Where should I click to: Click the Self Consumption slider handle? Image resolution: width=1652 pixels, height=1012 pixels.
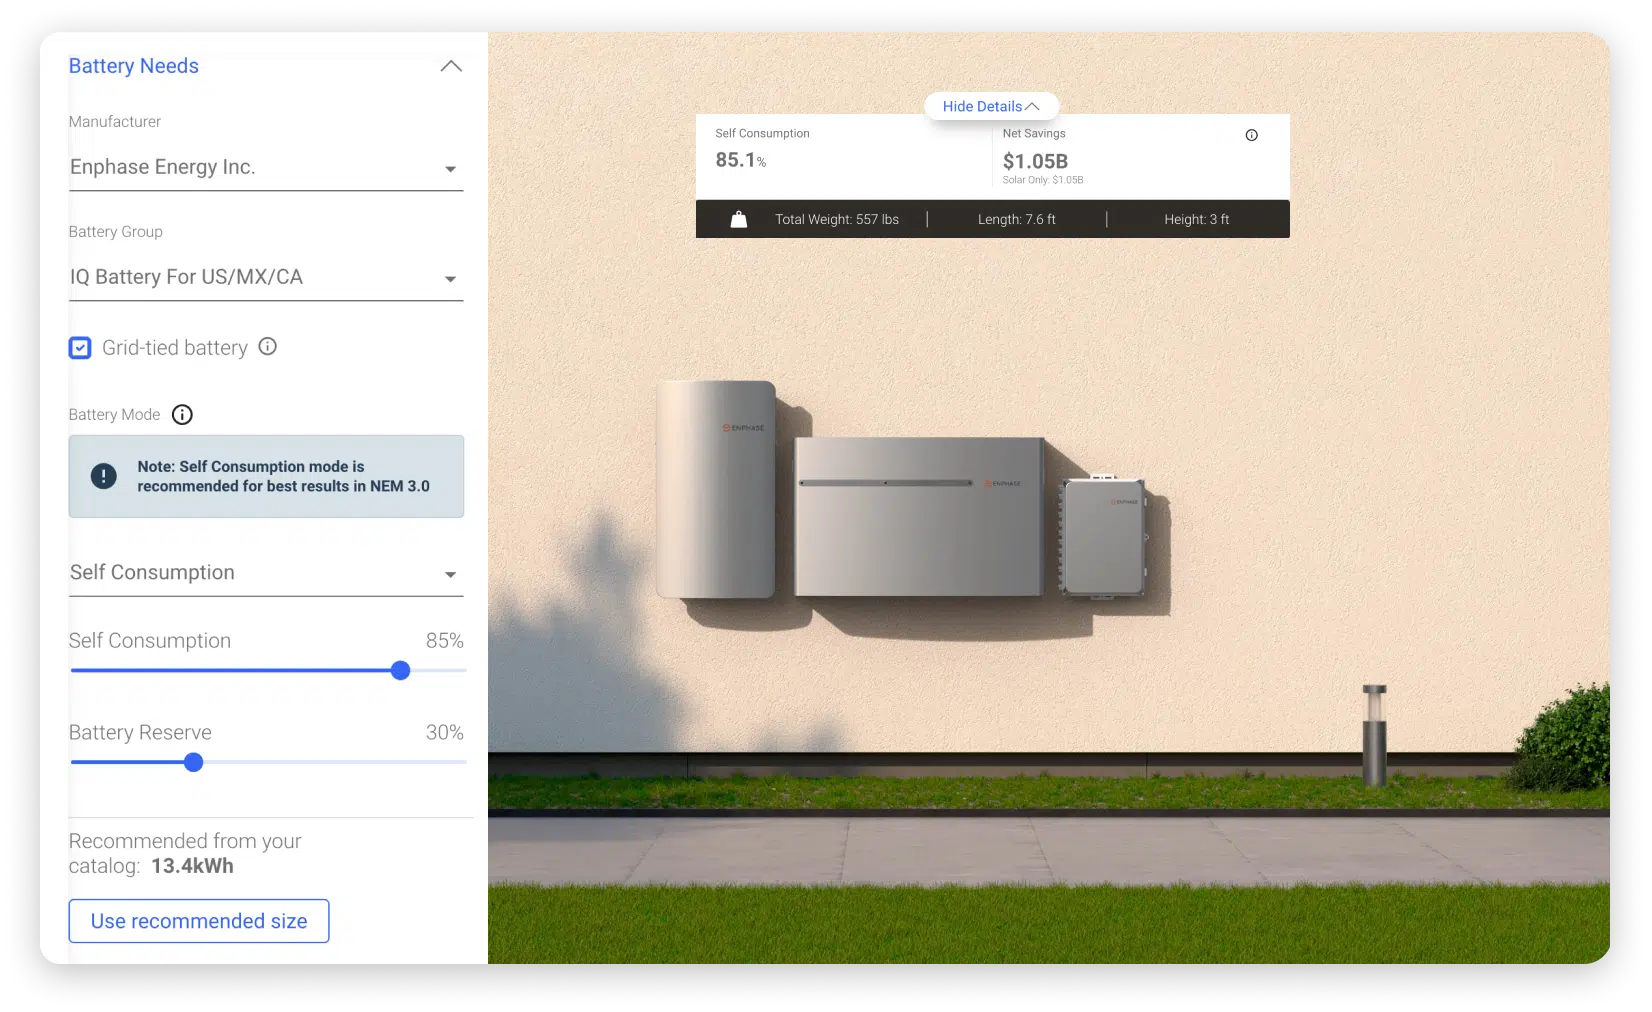(401, 671)
